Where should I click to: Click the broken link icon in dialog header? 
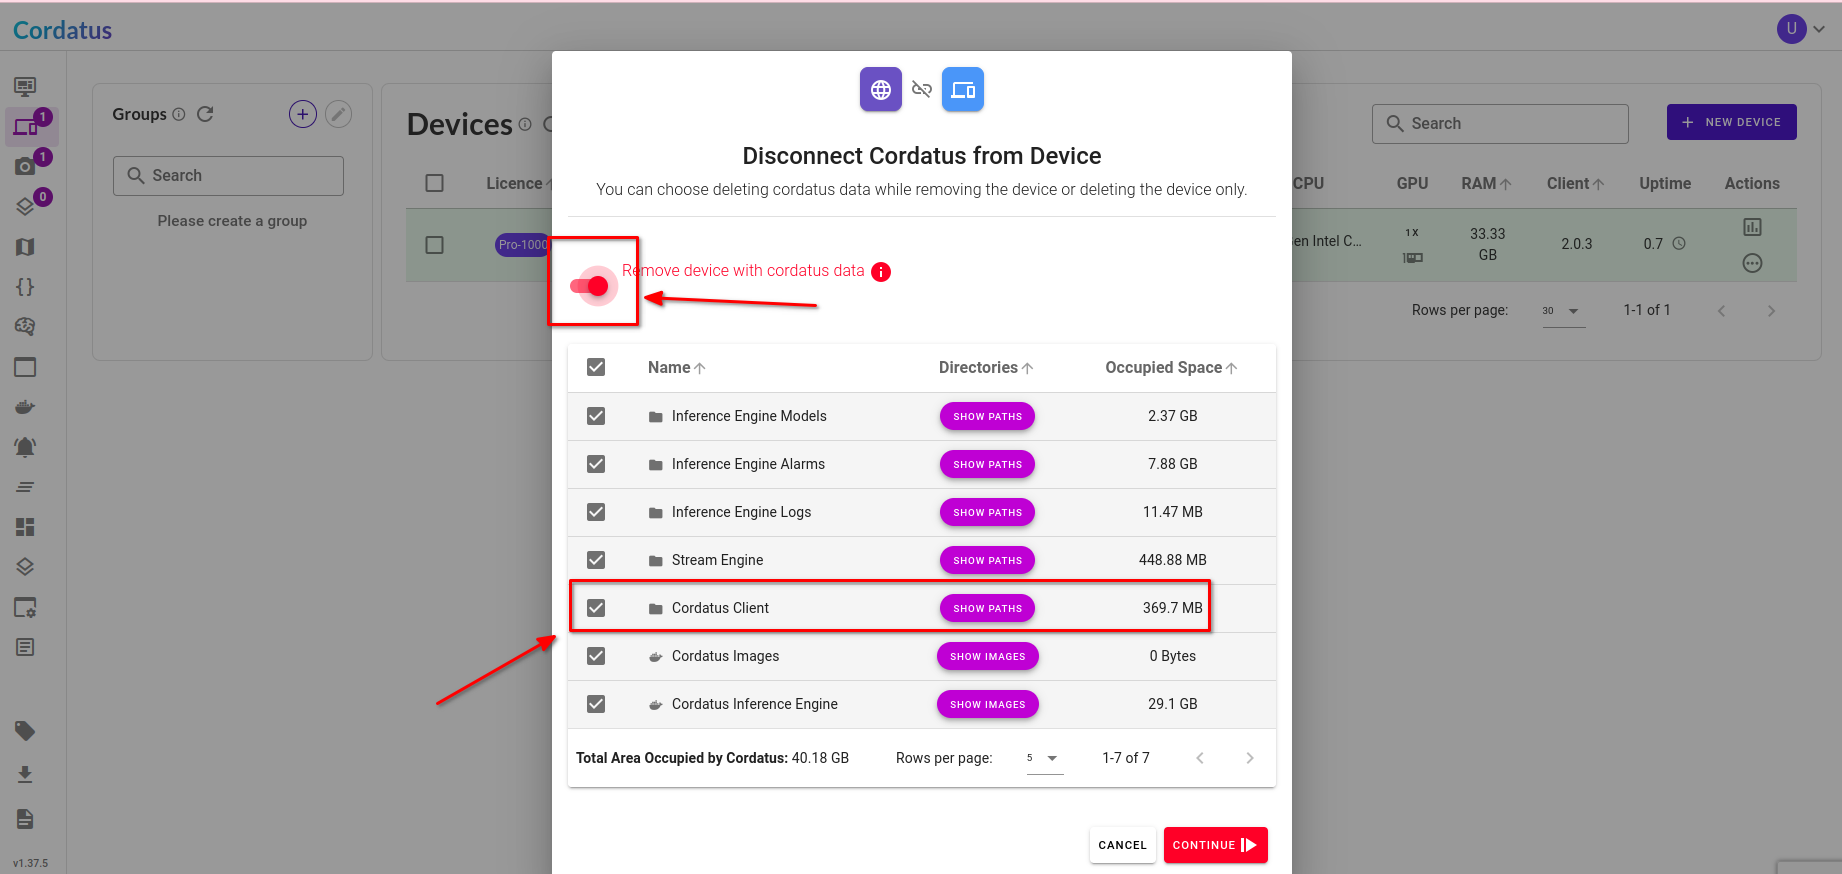[922, 90]
